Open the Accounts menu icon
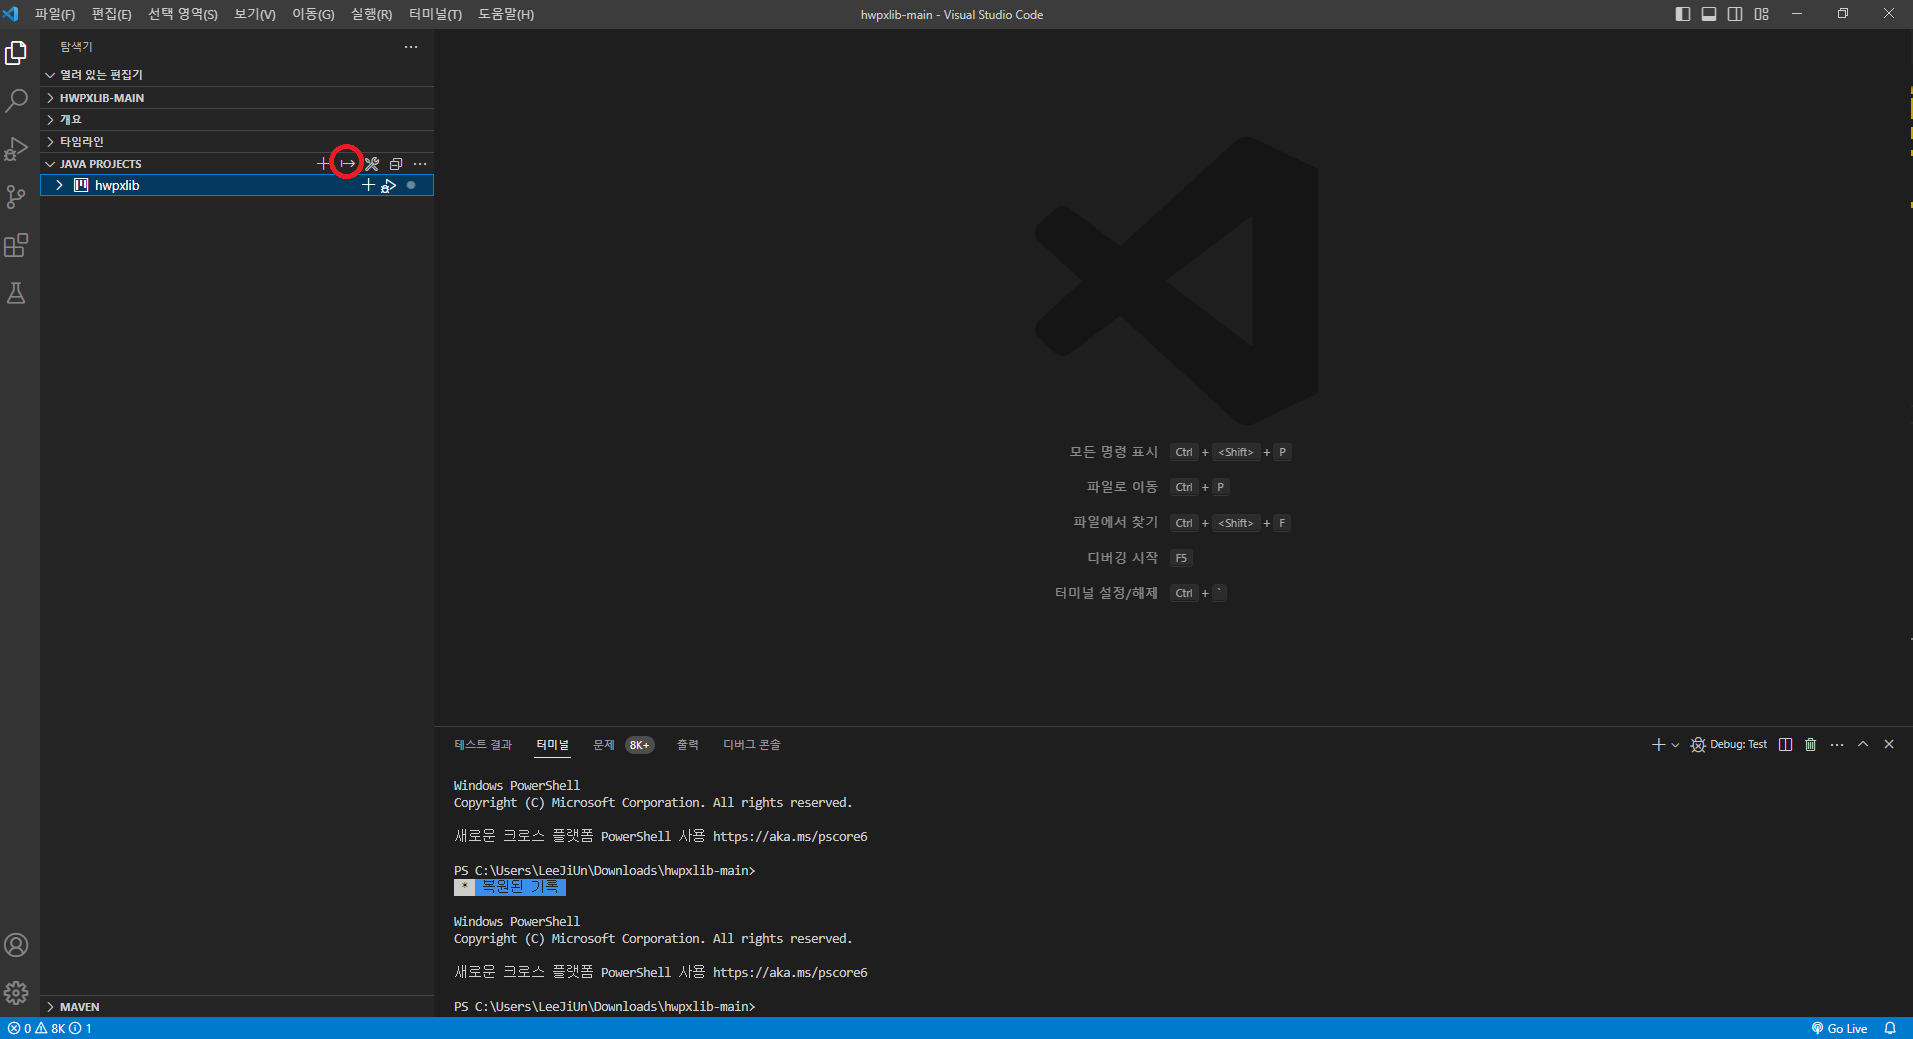 [x=16, y=945]
